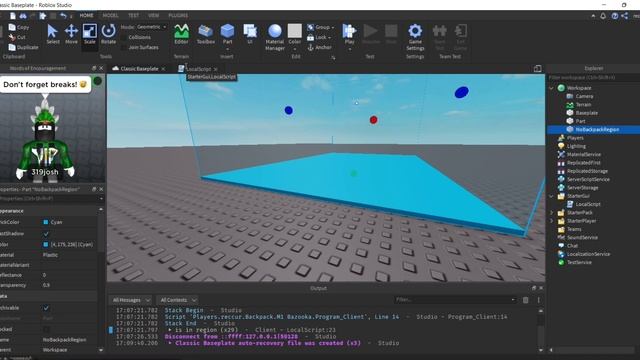Viewport: 640px width, 360px height.
Task: Open the PLUGINS ribbon tab
Action: pyautogui.click(x=178, y=16)
